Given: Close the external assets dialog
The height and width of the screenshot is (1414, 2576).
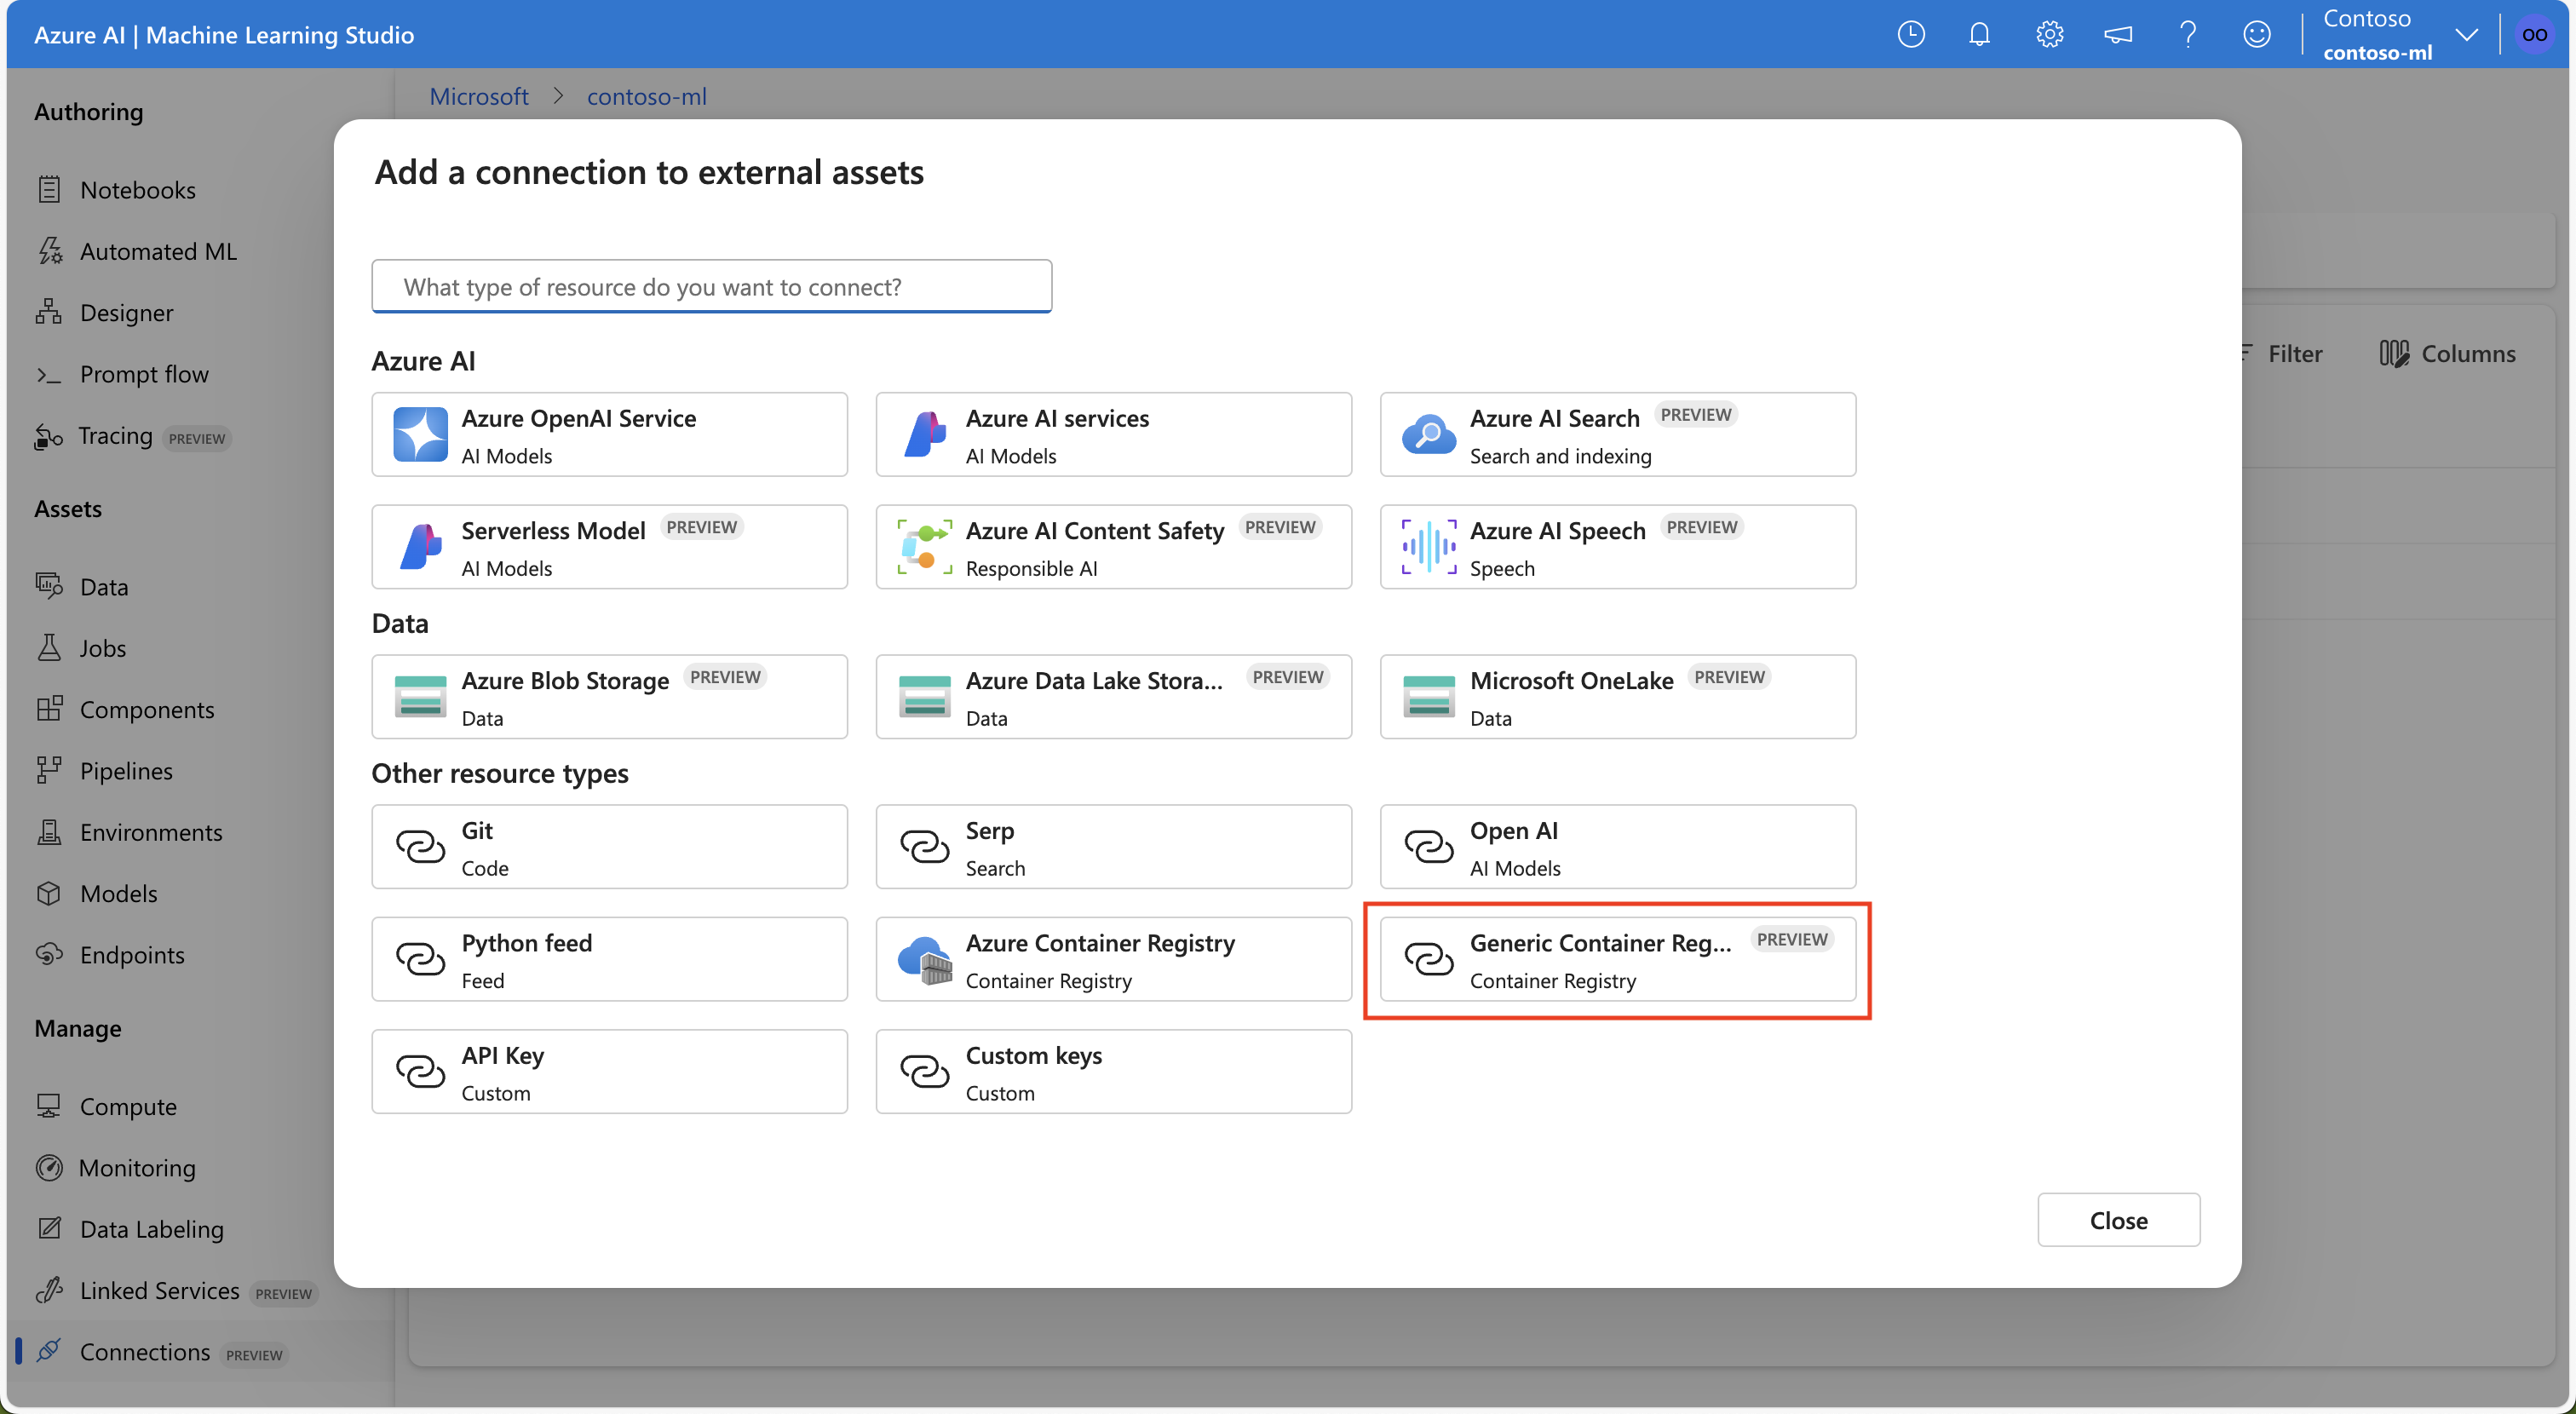Looking at the screenshot, I should click(x=2120, y=1219).
